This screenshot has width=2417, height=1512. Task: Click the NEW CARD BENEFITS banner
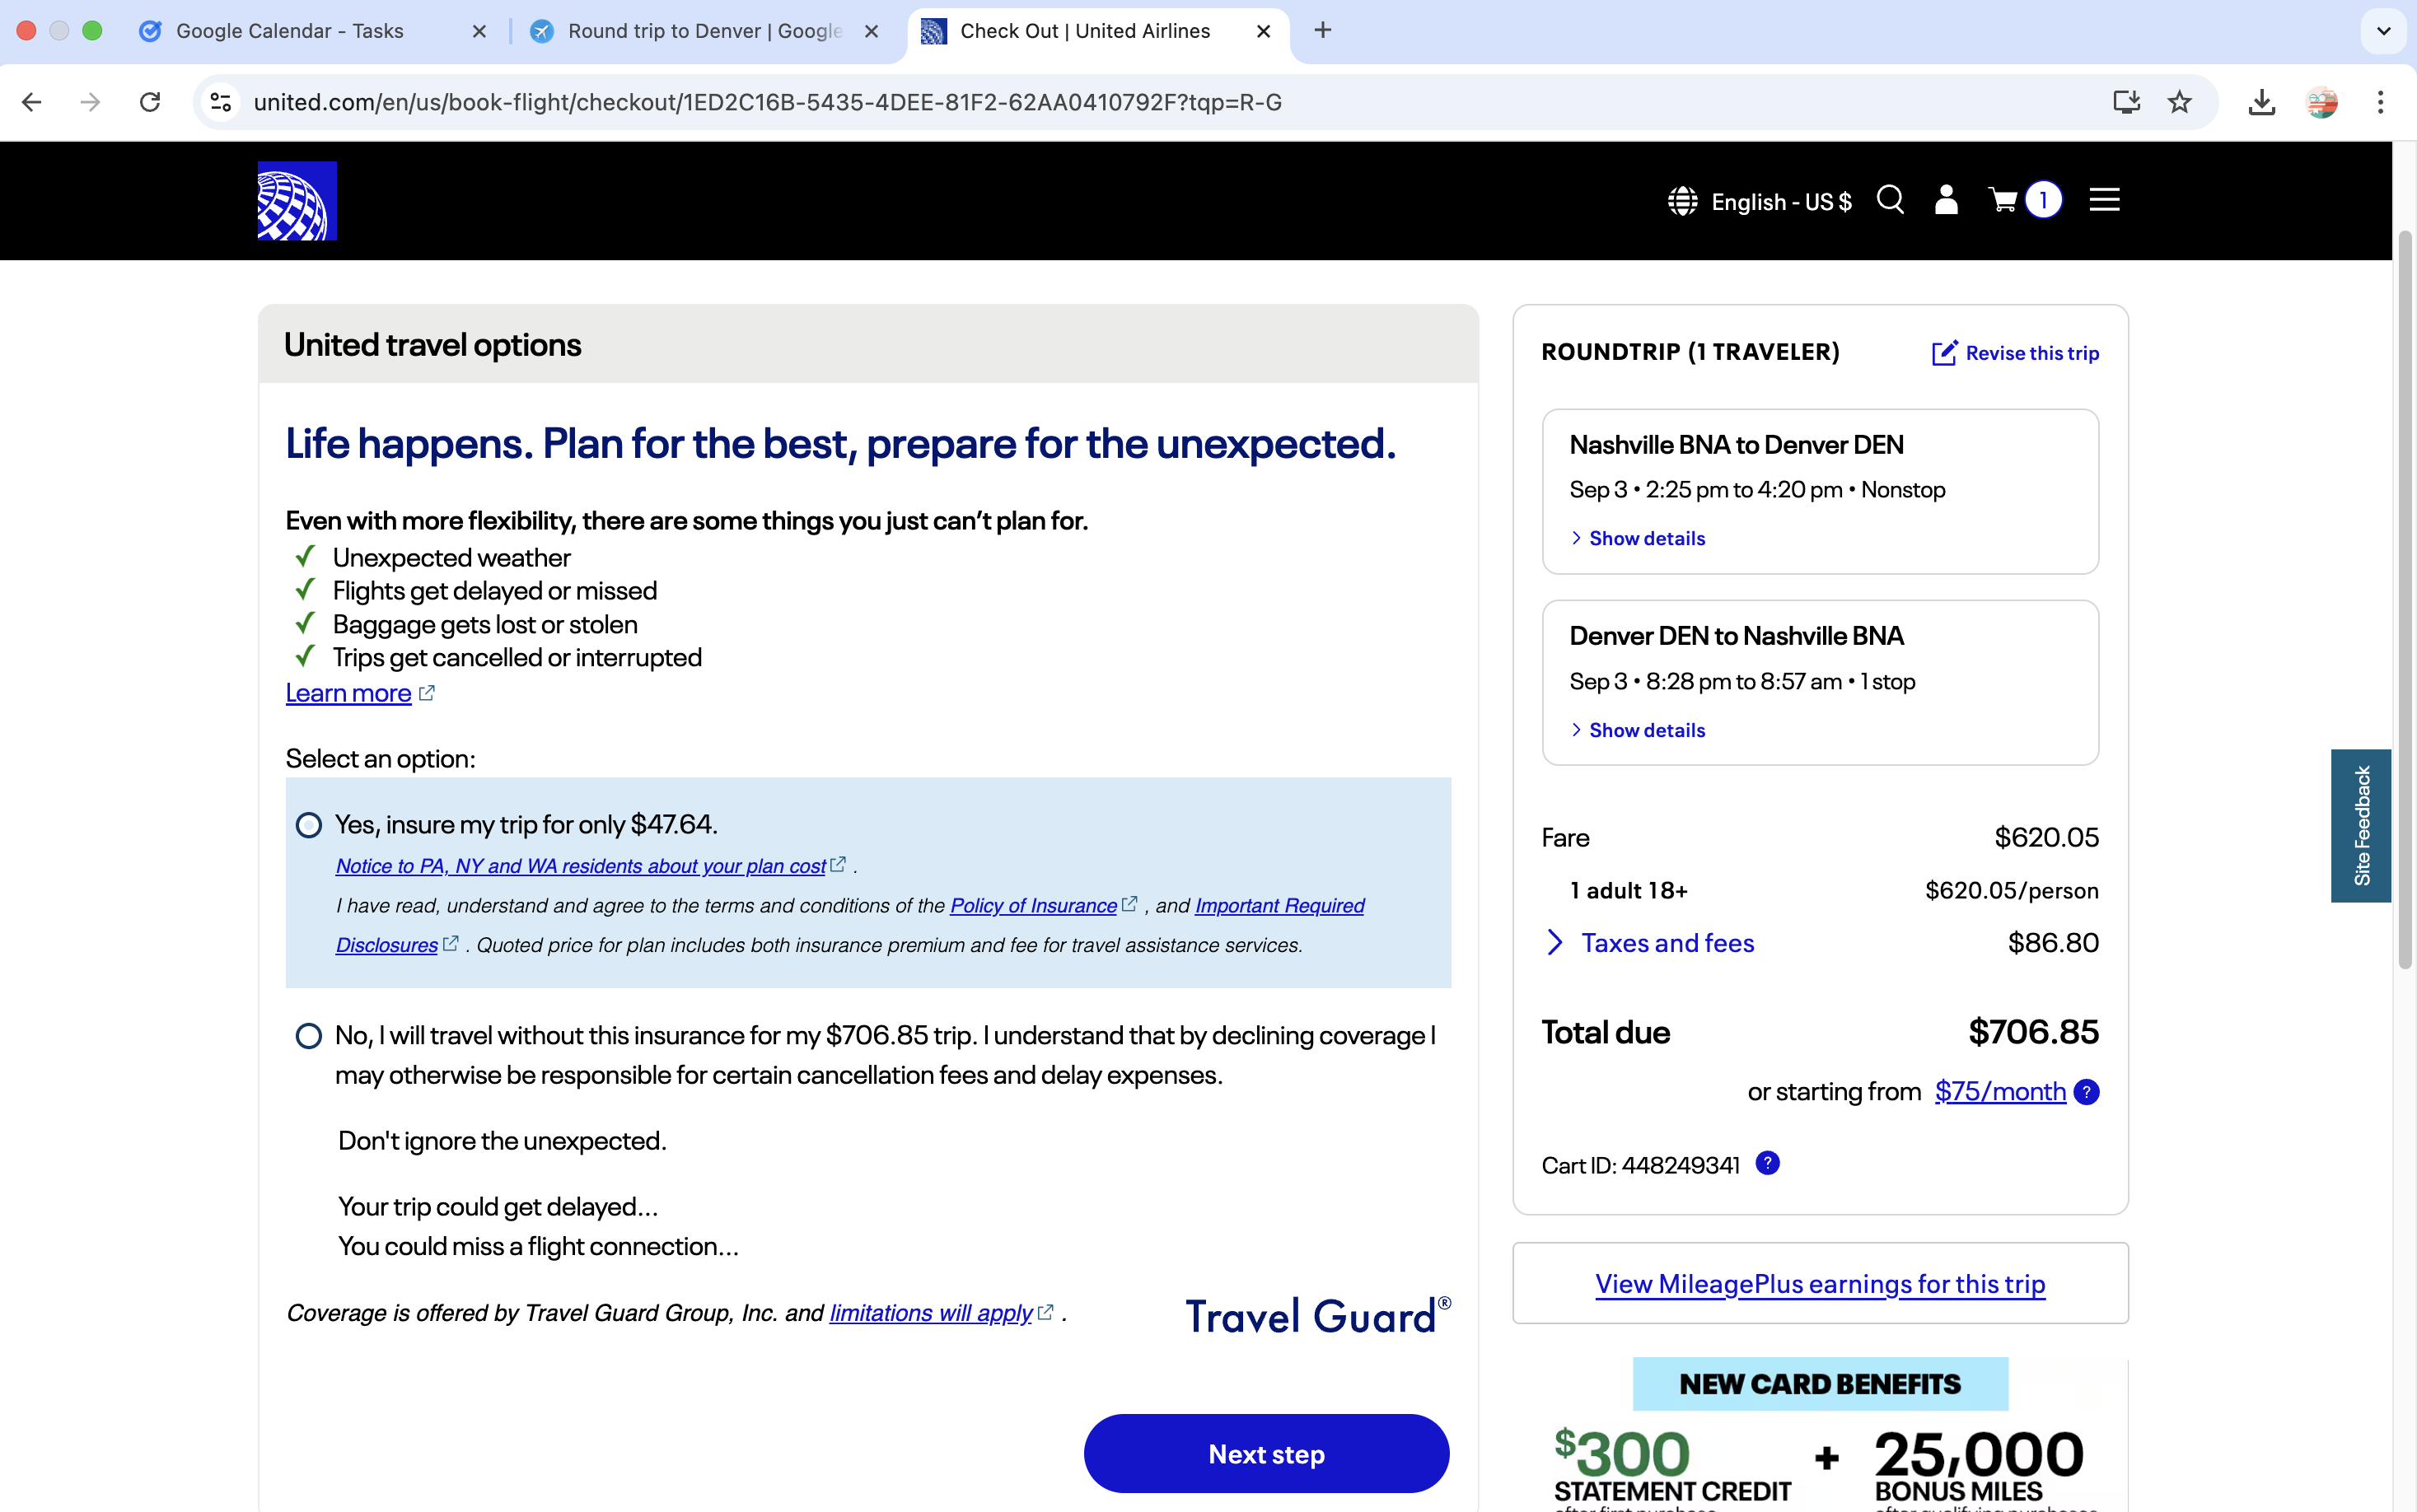tap(1820, 1384)
